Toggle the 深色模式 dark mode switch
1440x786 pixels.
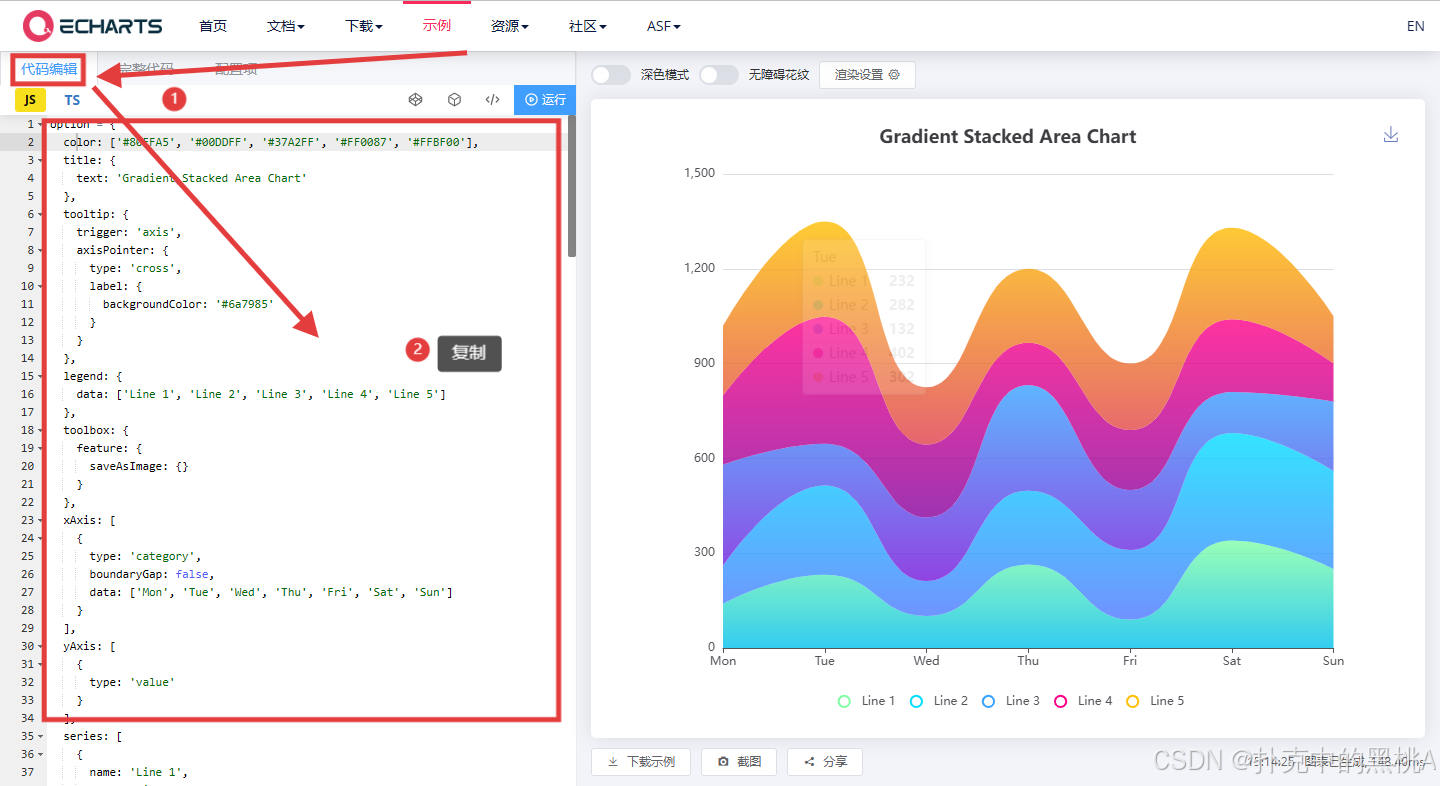(611, 75)
